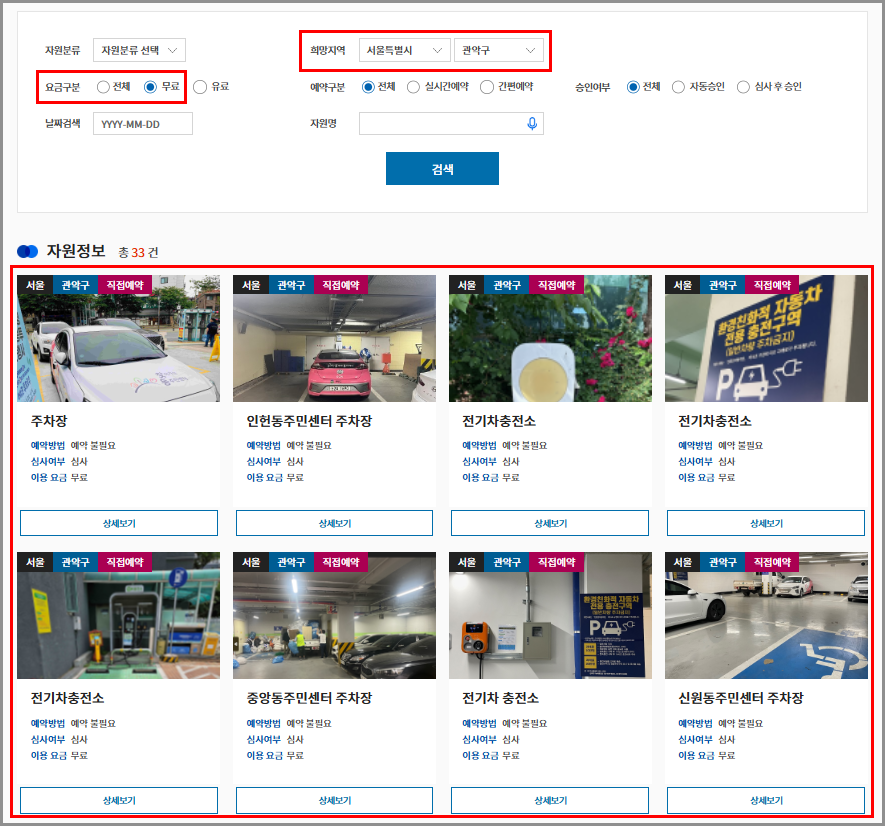Open 상세보기 for 신원동주민센터 주차장
Screen dimensions: 885x826
pyautogui.click(x=765, y=800)
